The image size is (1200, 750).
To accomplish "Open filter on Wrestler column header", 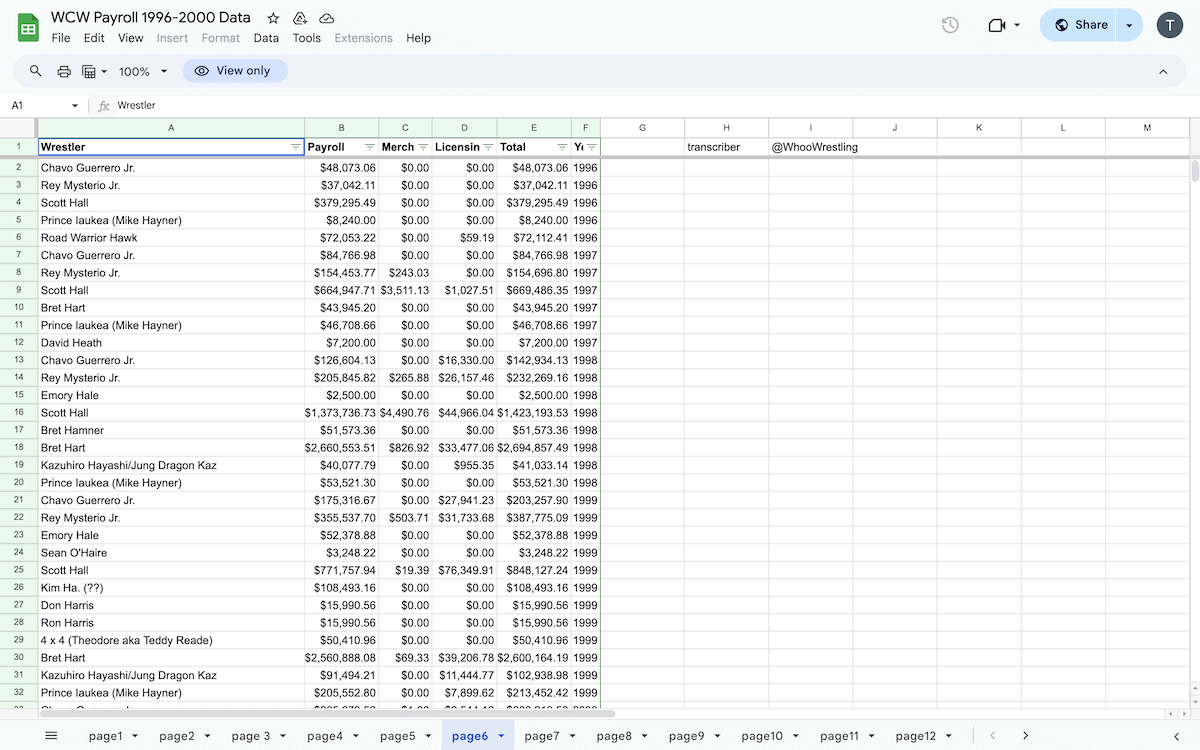I will click(295, 147).
